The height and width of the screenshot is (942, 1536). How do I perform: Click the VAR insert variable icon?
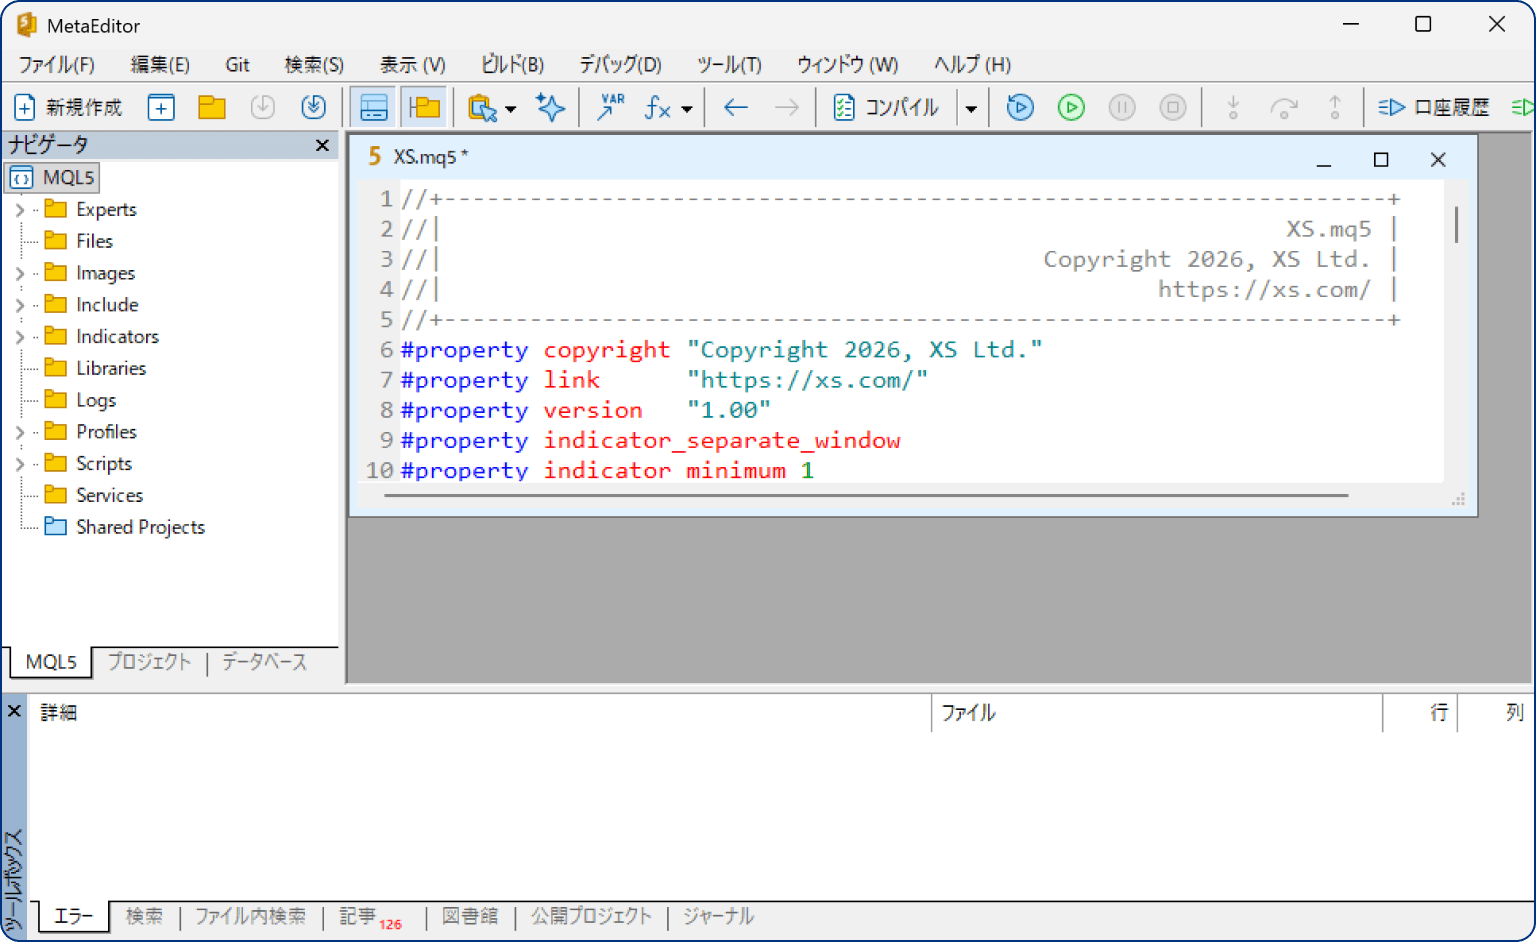[610, 107]
